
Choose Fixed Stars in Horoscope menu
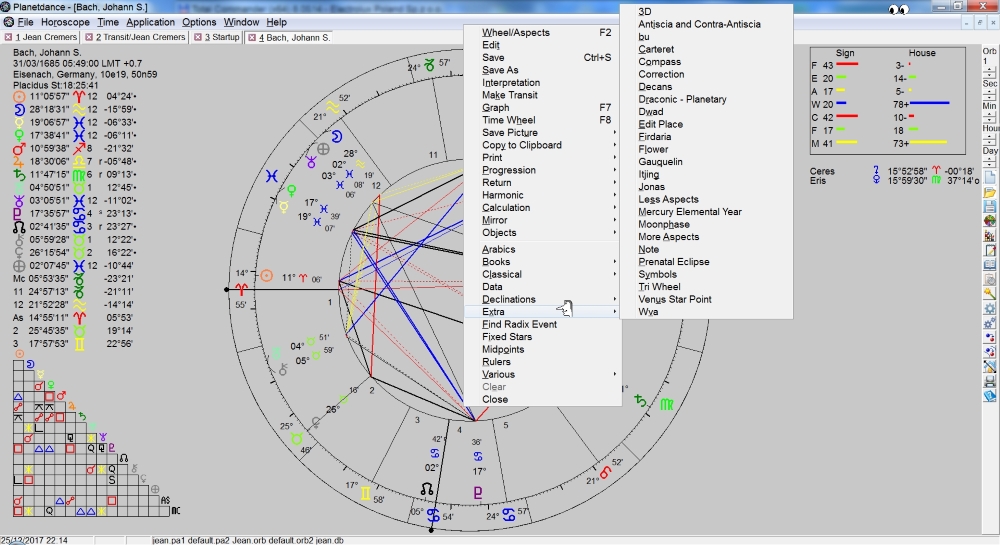(508, 337)
